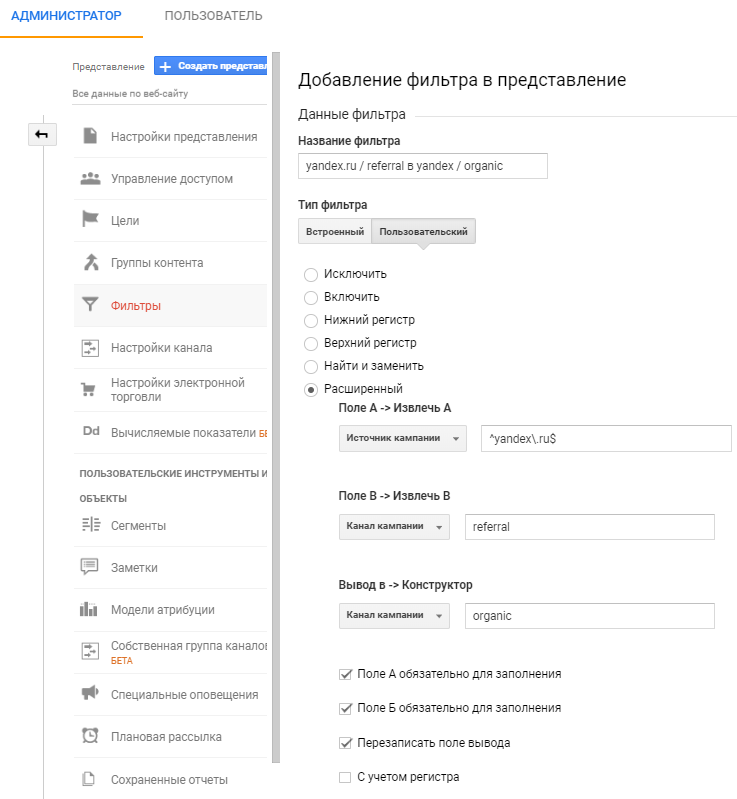Open Собственная группа каналов link
737x799 pixels.
(x=189, y=646)
